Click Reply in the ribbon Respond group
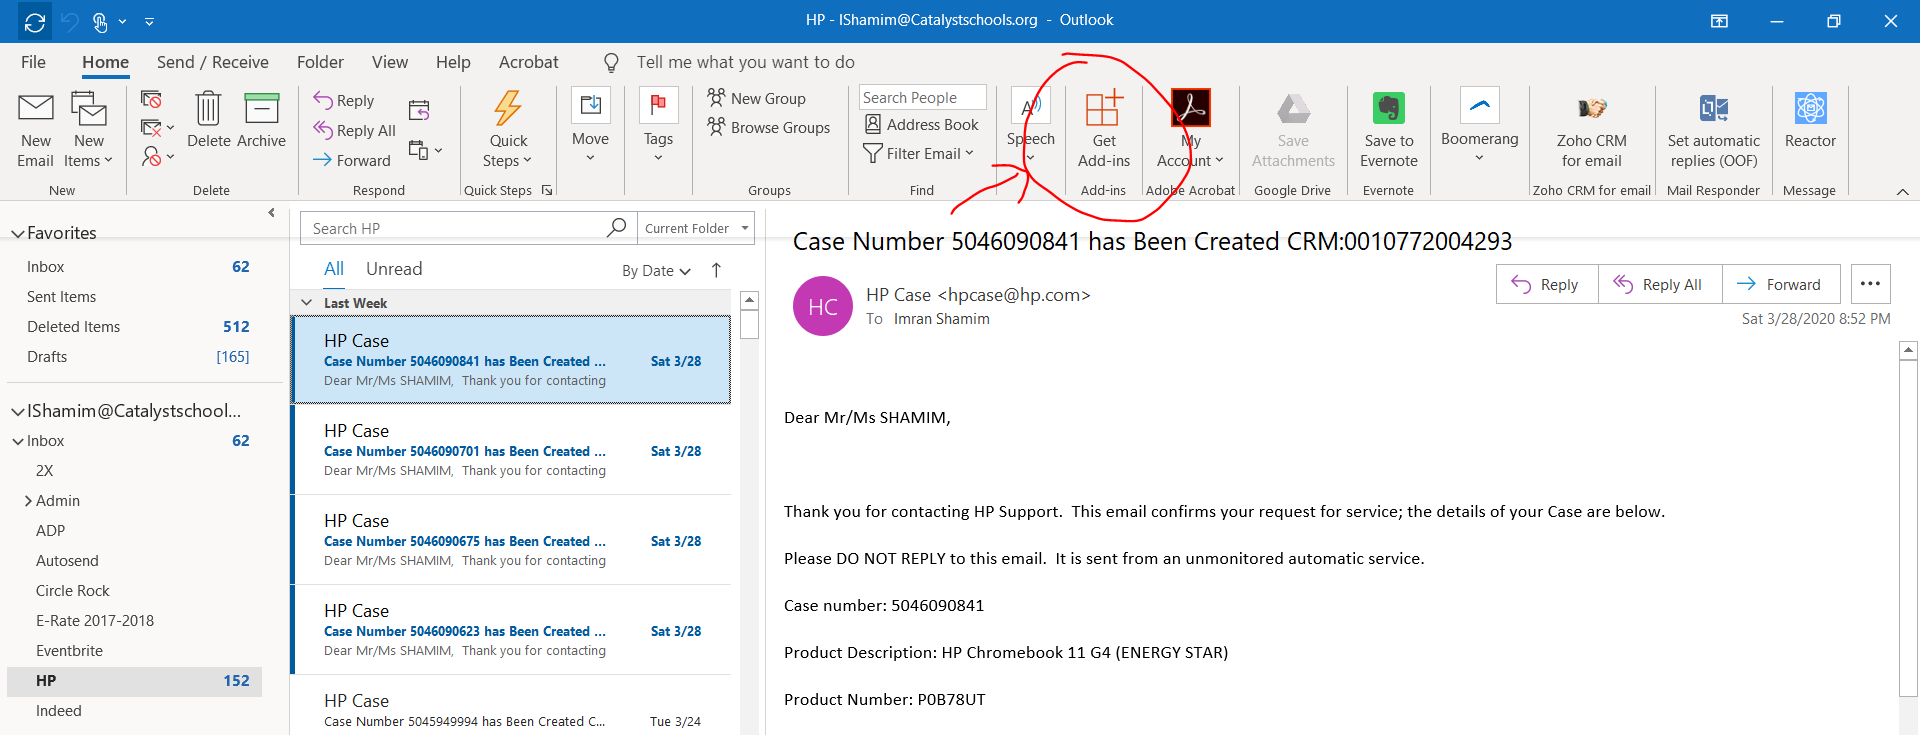The width and height of the screenshot is (1920, 735). tap(344, 100)
